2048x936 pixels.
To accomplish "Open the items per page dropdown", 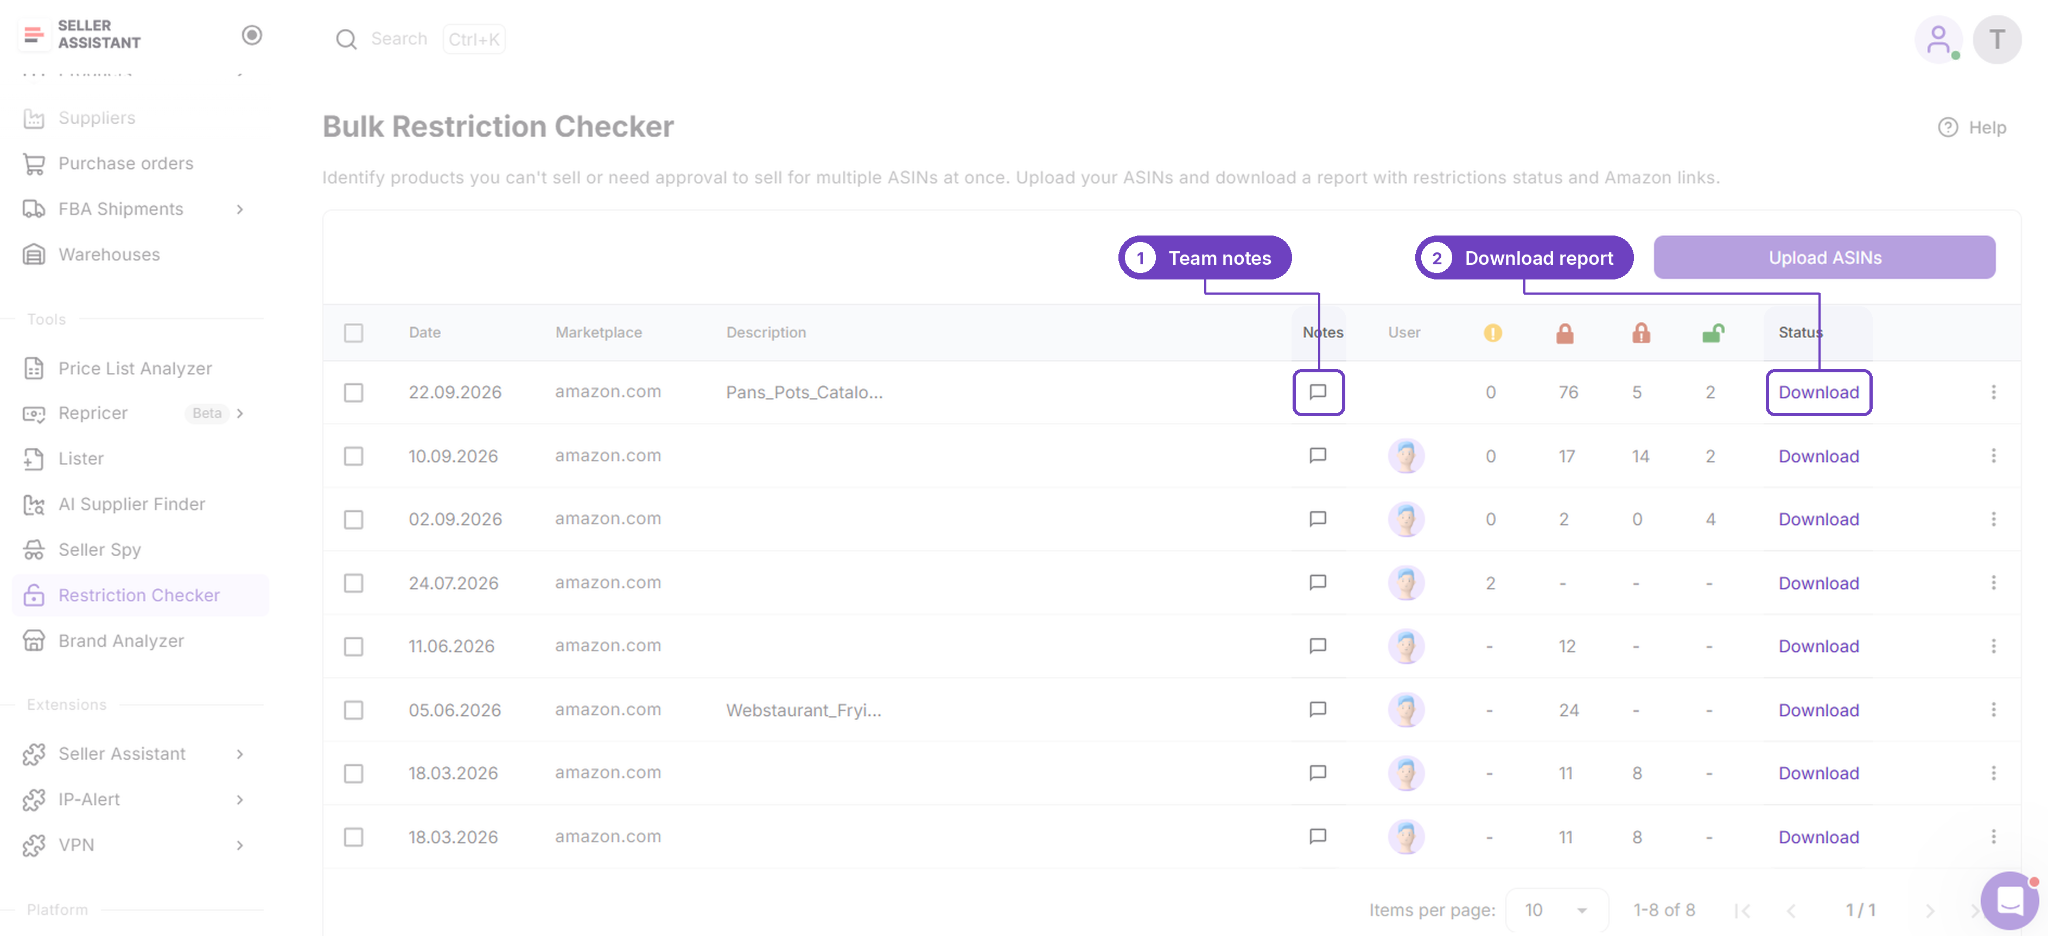I will pyautogui.click(x=1556, y=910).
